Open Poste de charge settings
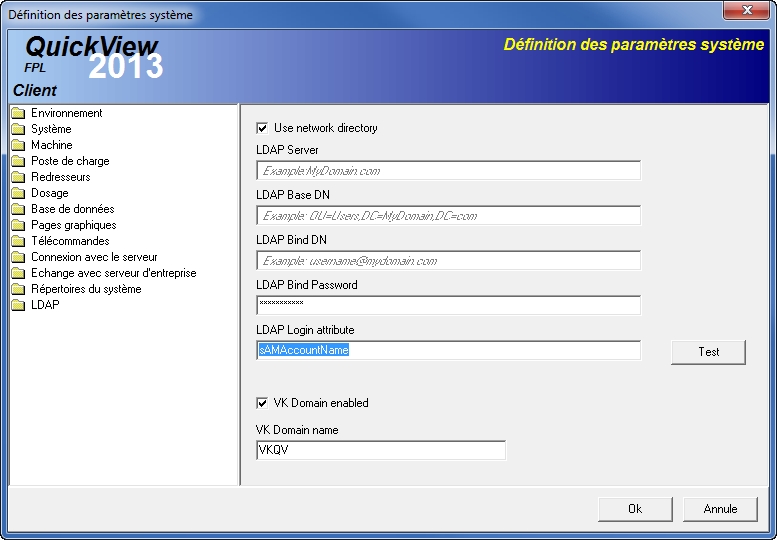777x540 pixels. click(70, 161)
